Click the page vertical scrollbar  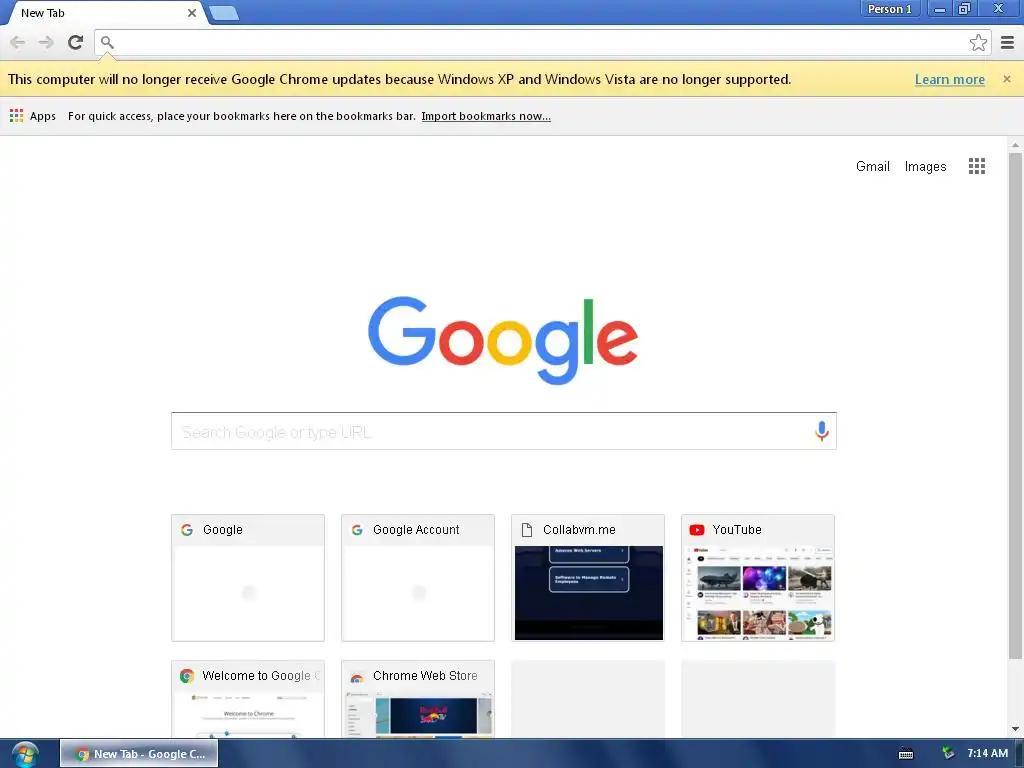pyautogui.click(x=1015, y=405)
